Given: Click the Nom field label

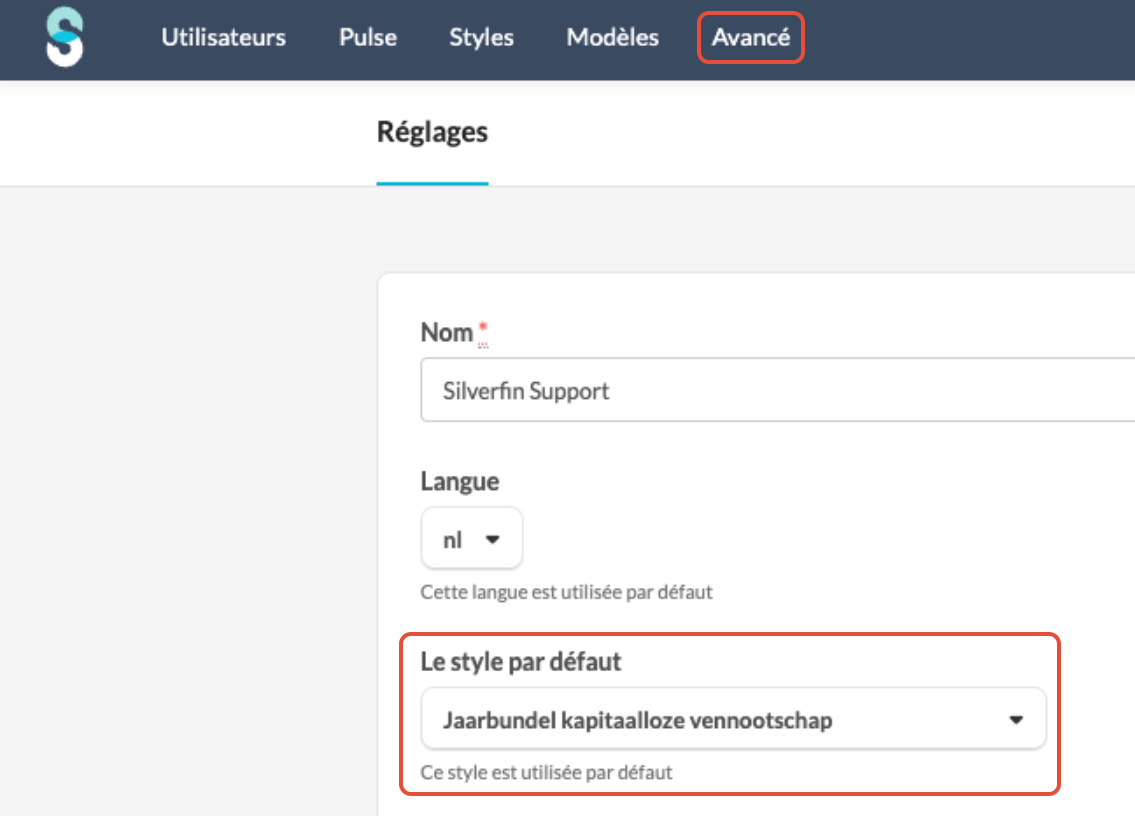Looking at the screenshot, I should pyautogui.click(x=446, y=333).
